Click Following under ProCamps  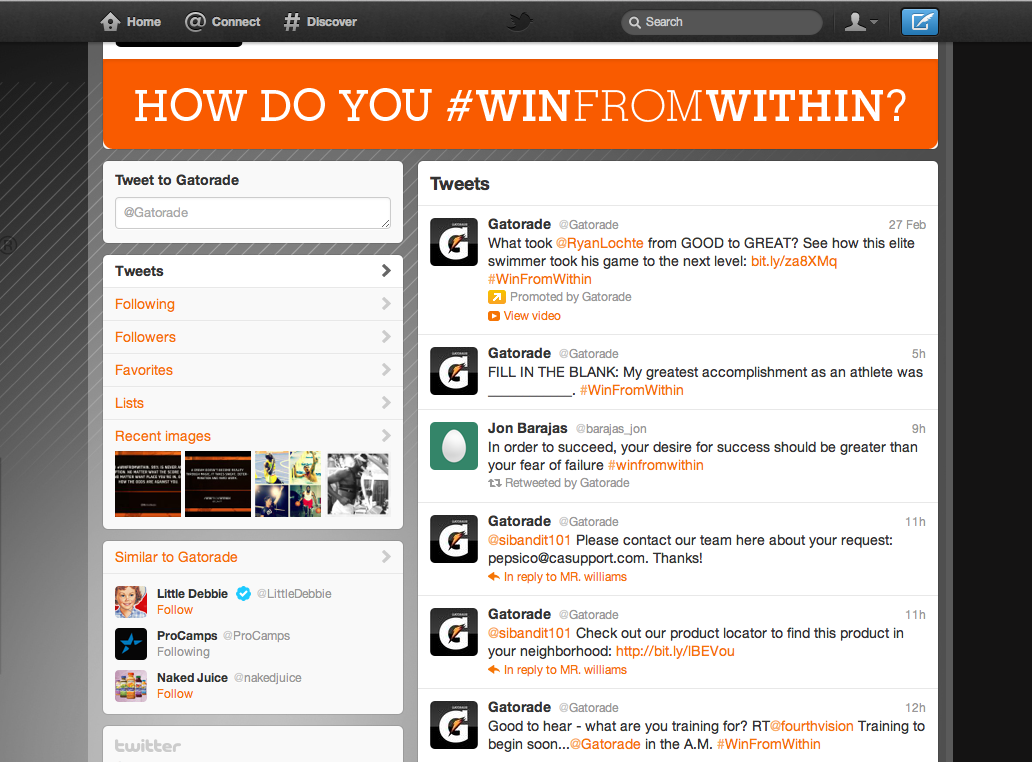click(184, 652)
